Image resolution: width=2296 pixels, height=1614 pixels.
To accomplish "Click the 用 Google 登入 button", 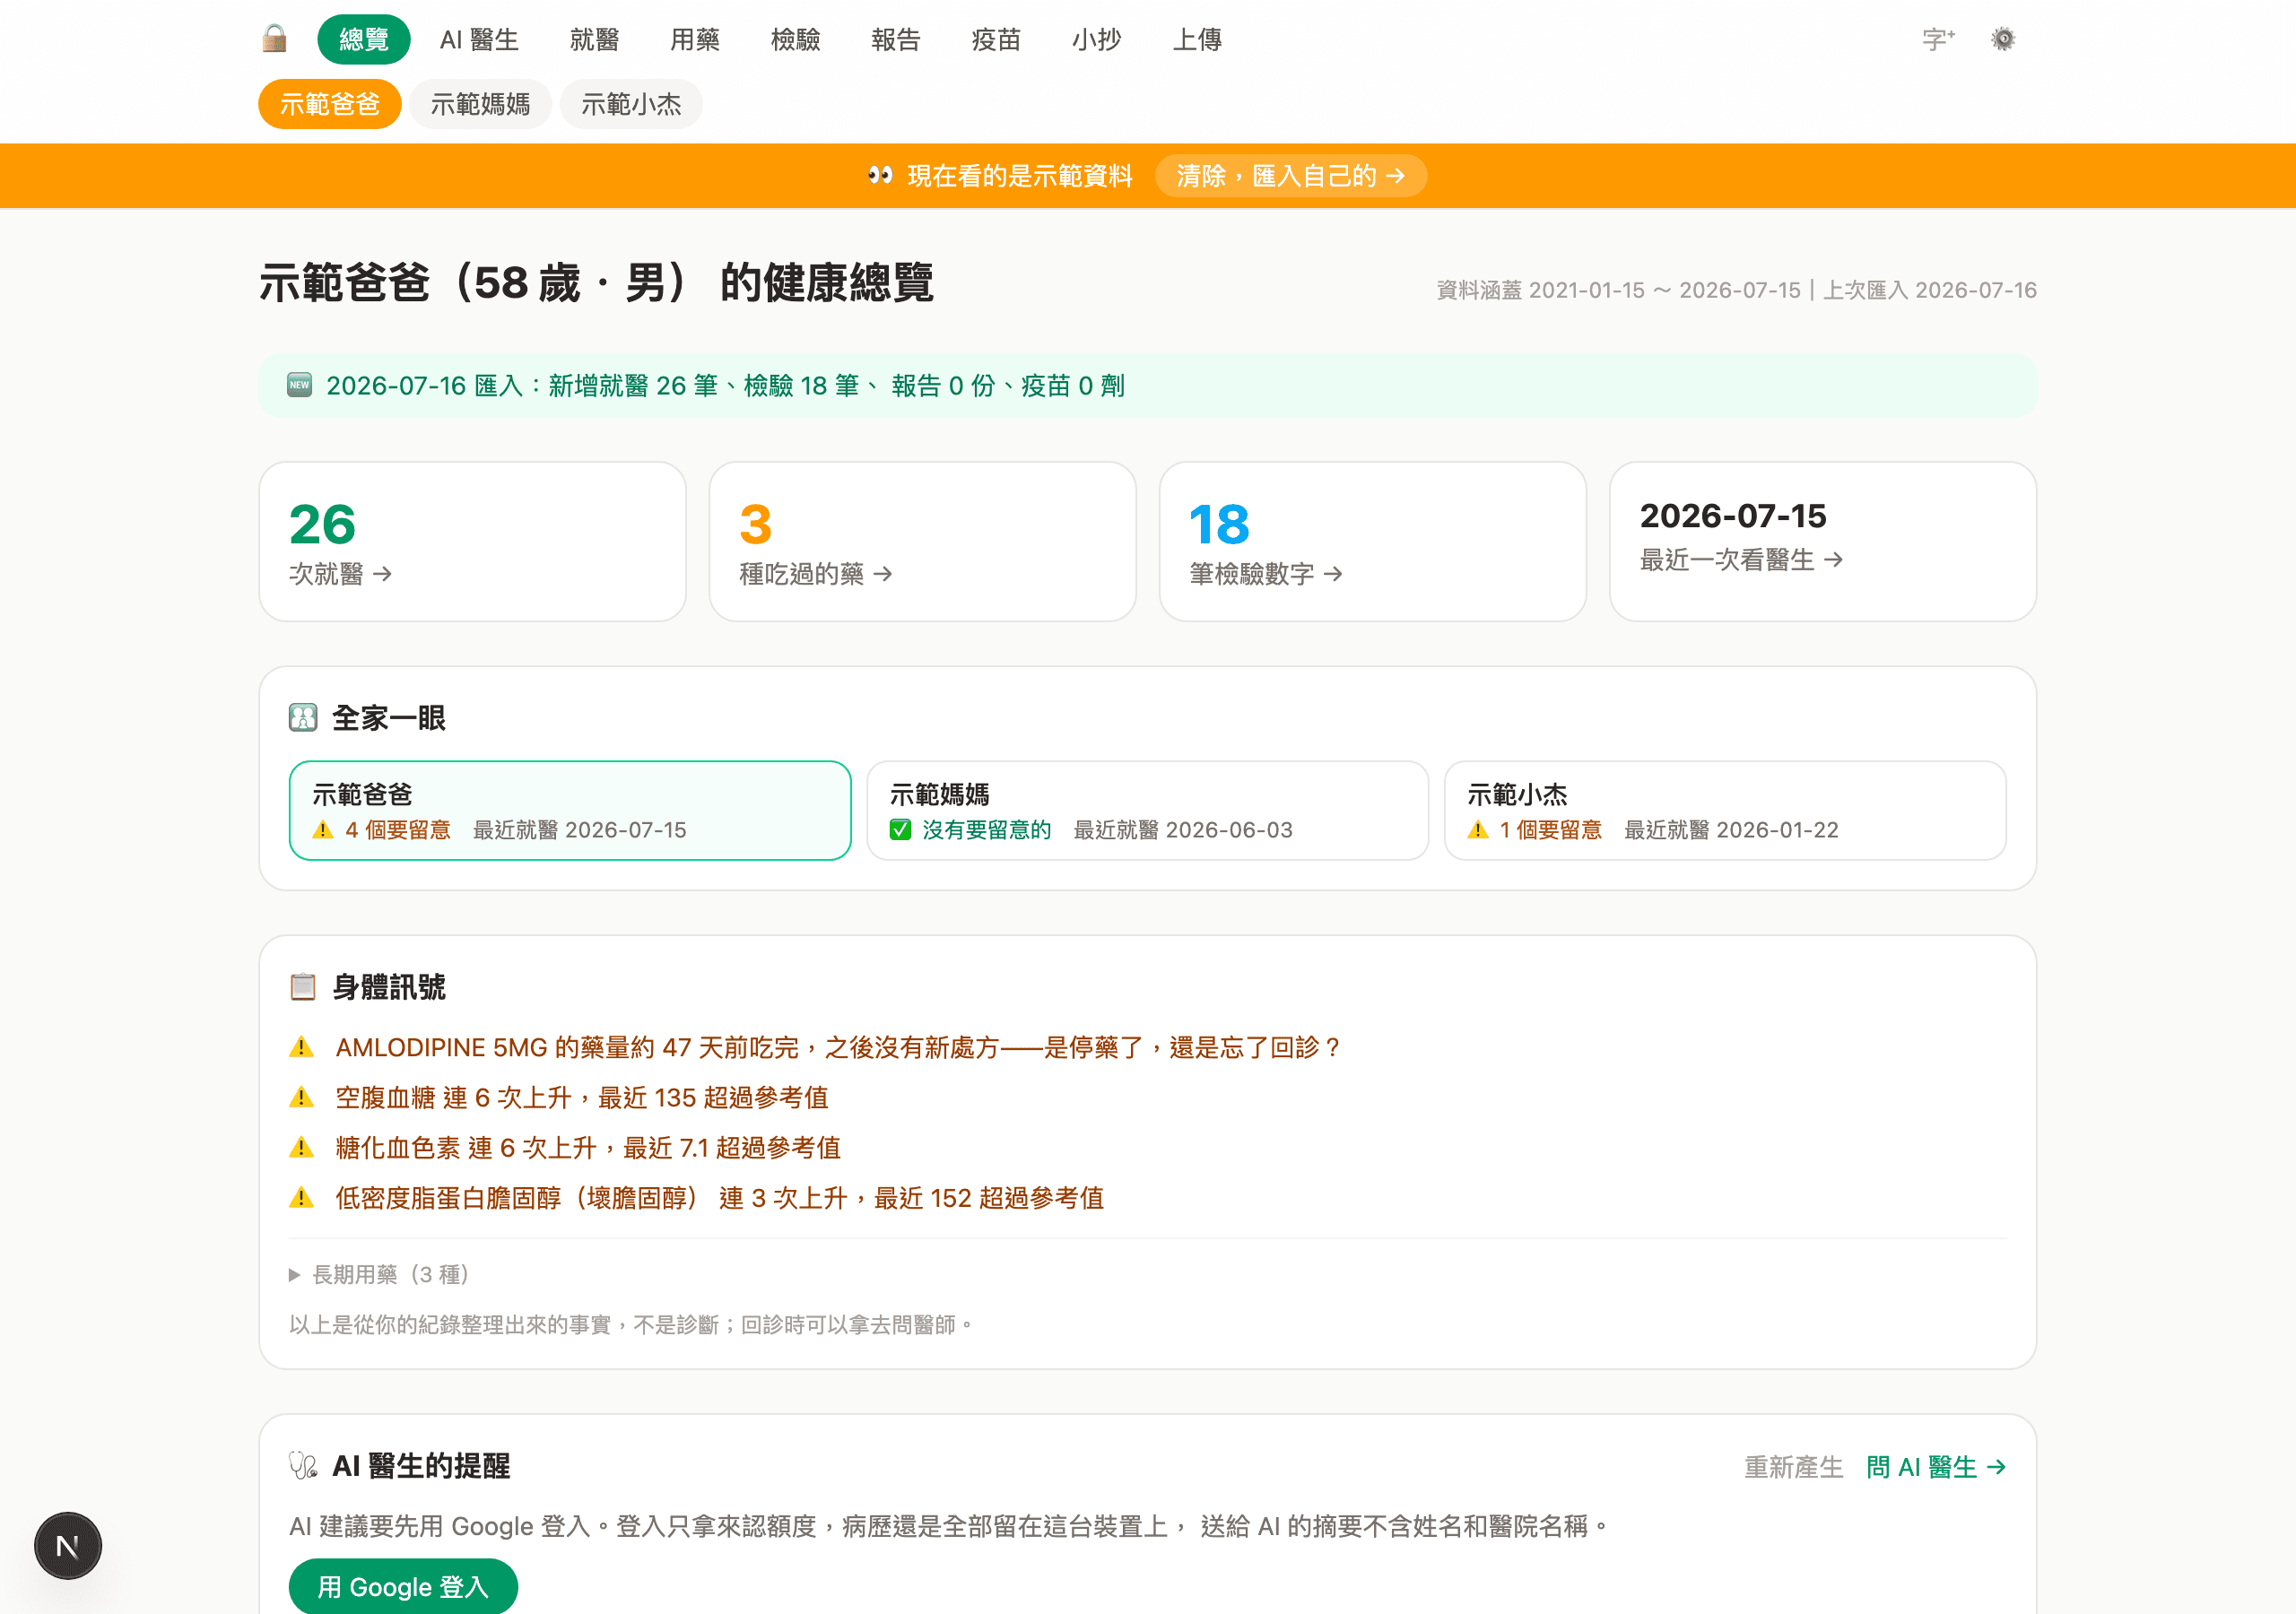I will 404,1587.
